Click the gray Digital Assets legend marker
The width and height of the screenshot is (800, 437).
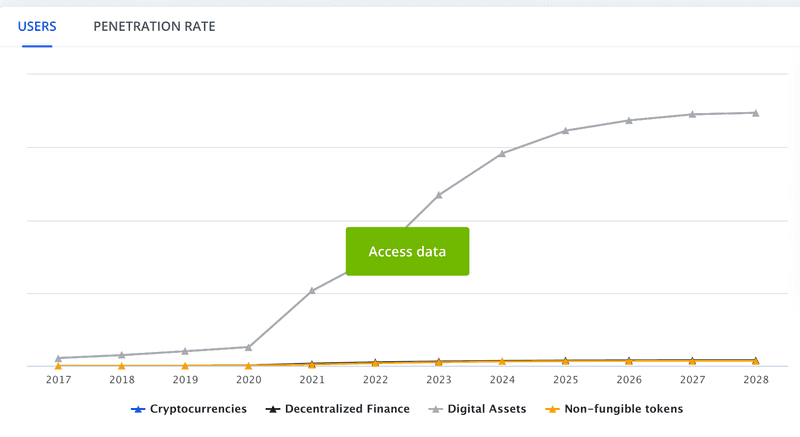pyautogui.click(x=436, y=409)
